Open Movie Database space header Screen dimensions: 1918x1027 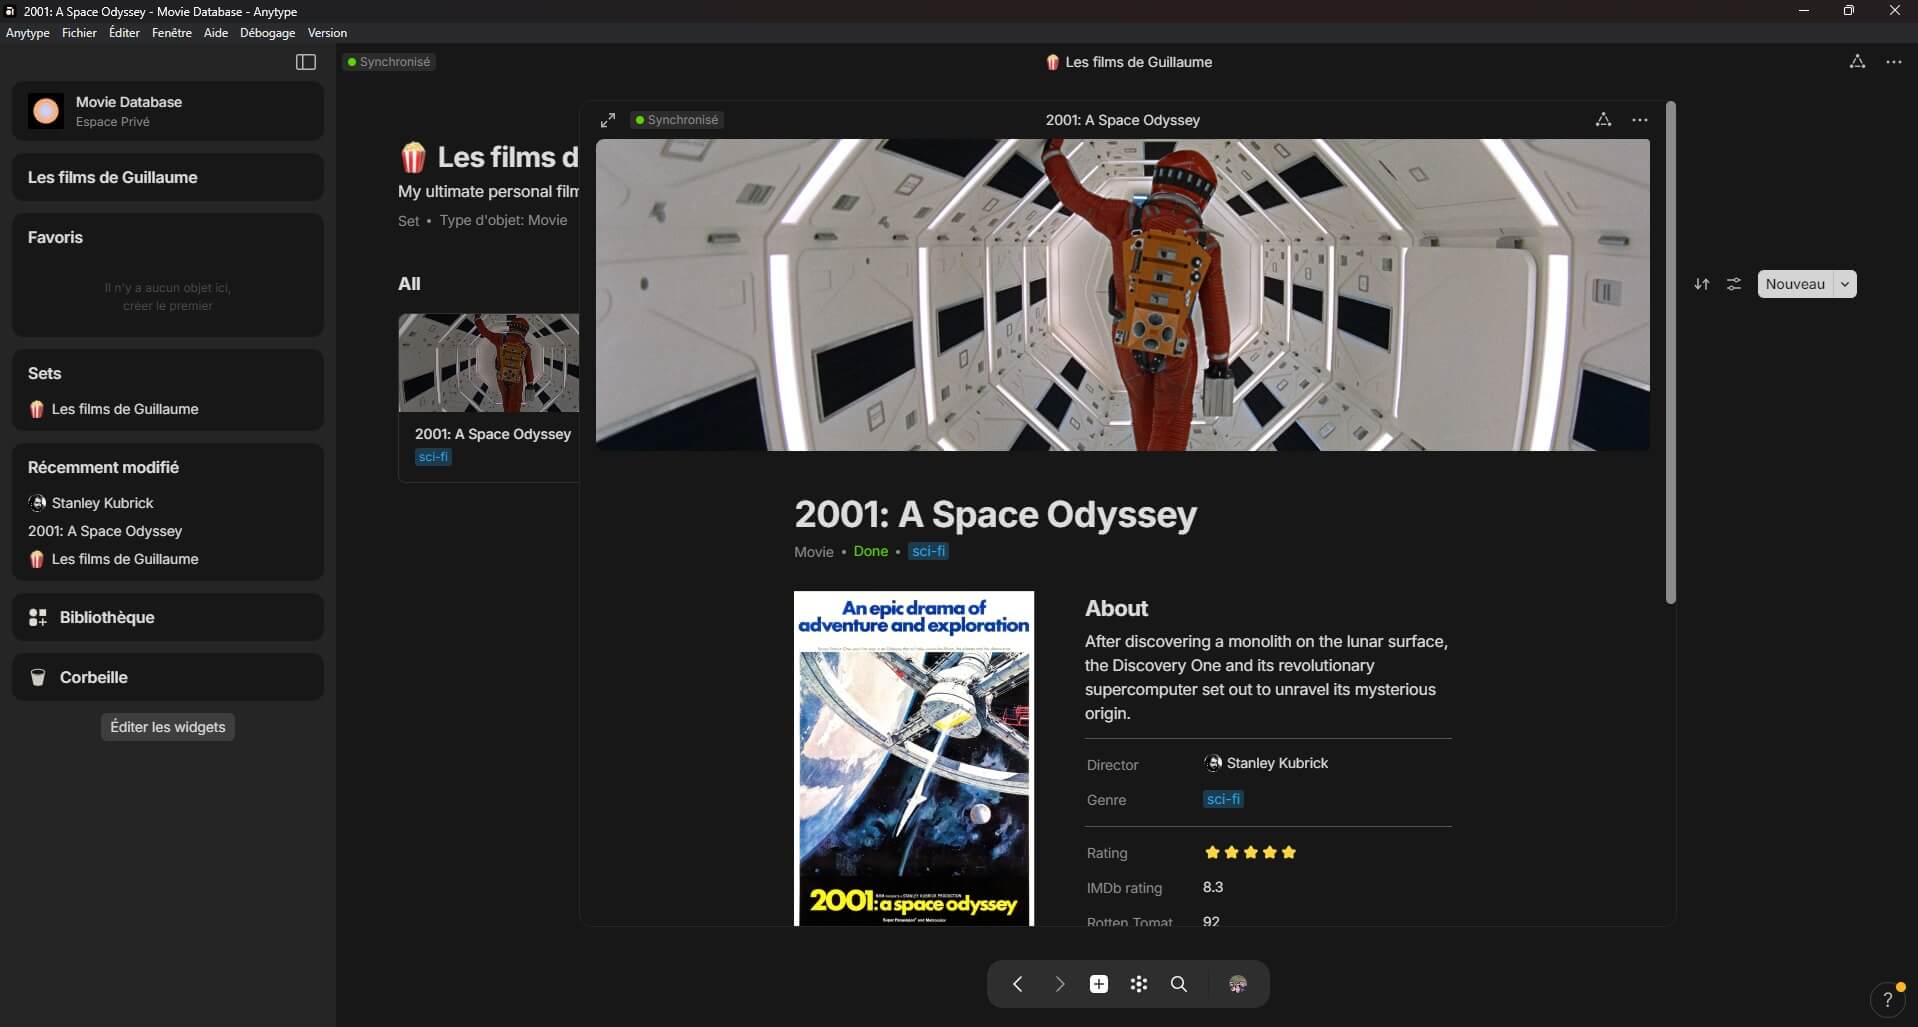[x=168, y=111]
